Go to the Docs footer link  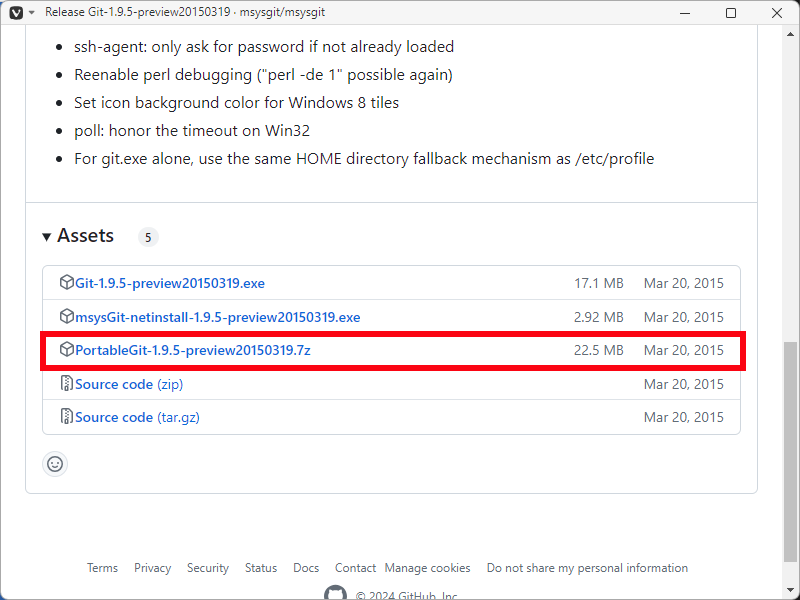click(306, 568)
